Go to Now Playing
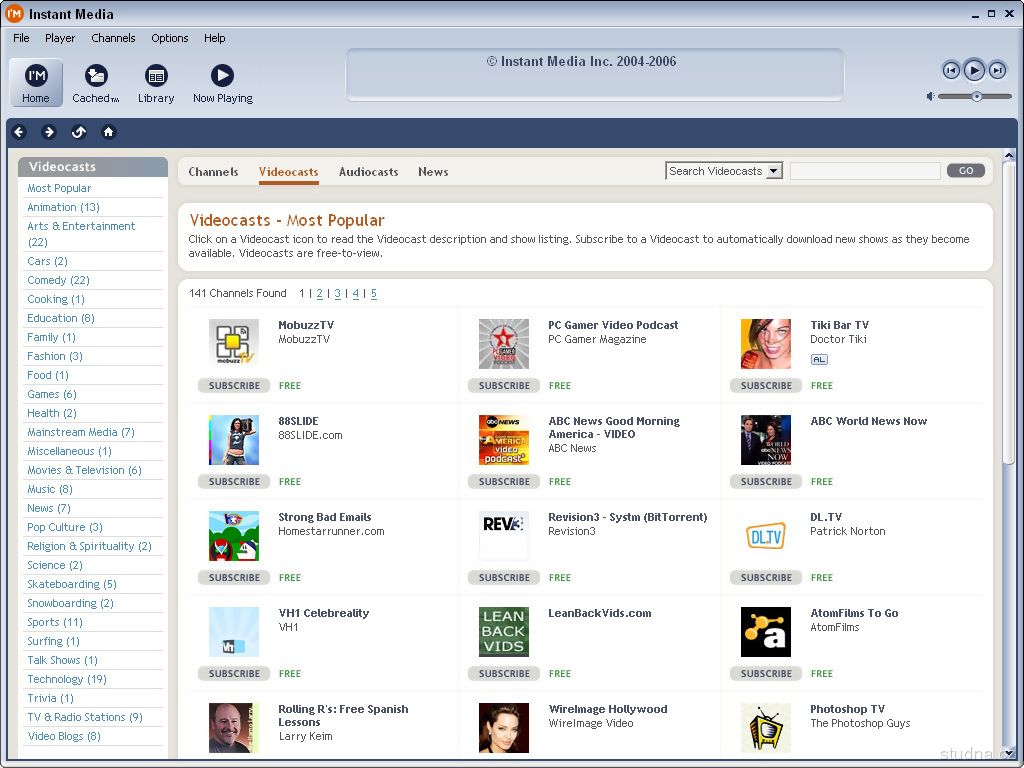This screenshot has height=768, width=1024. coord(222,82)
